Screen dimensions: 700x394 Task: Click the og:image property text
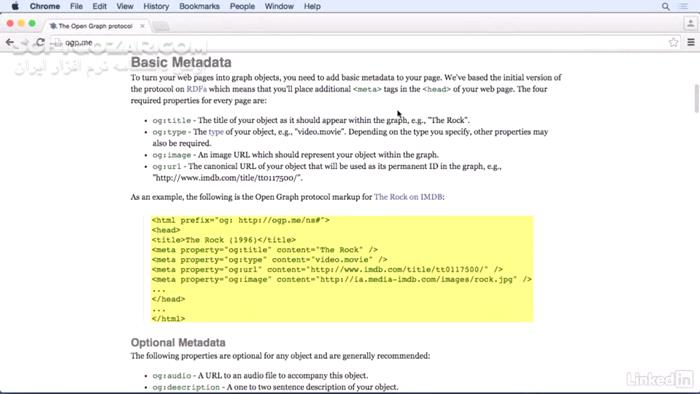pyautogui.click(x=172, y=155)
